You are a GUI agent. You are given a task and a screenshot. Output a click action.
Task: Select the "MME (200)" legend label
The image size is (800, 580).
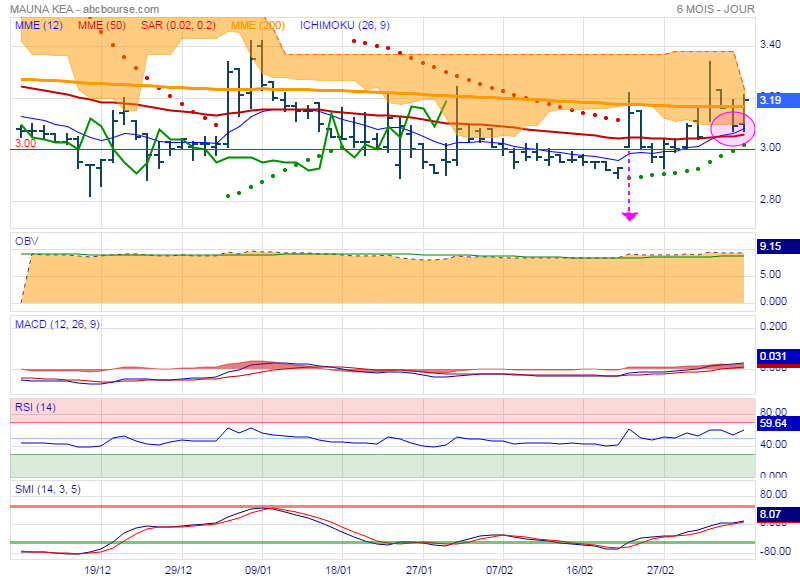point(258,25)
